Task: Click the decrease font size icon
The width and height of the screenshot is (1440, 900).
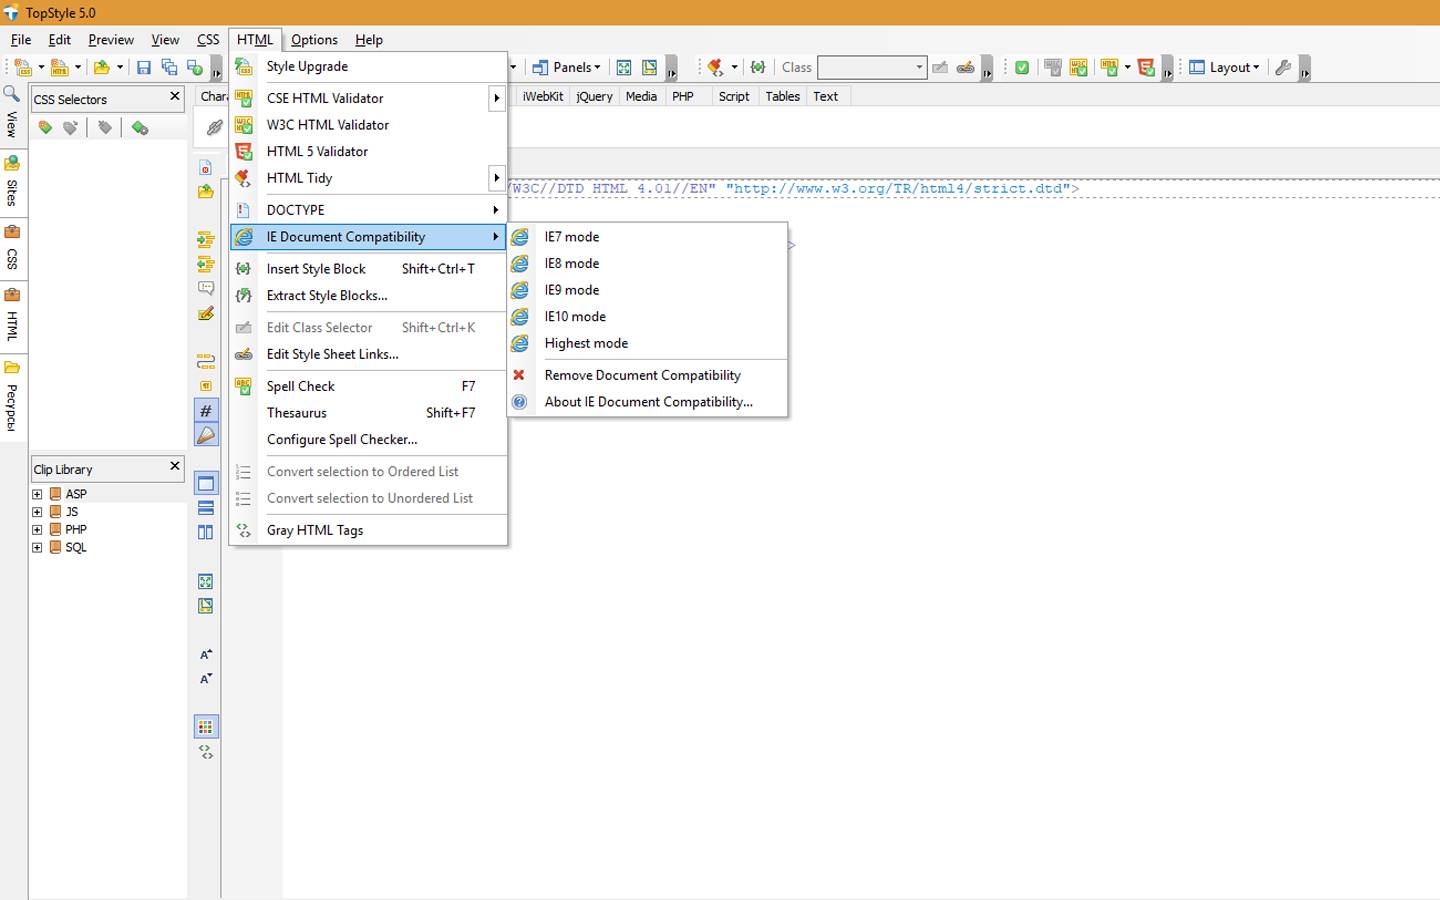Action: pos(206,679)
